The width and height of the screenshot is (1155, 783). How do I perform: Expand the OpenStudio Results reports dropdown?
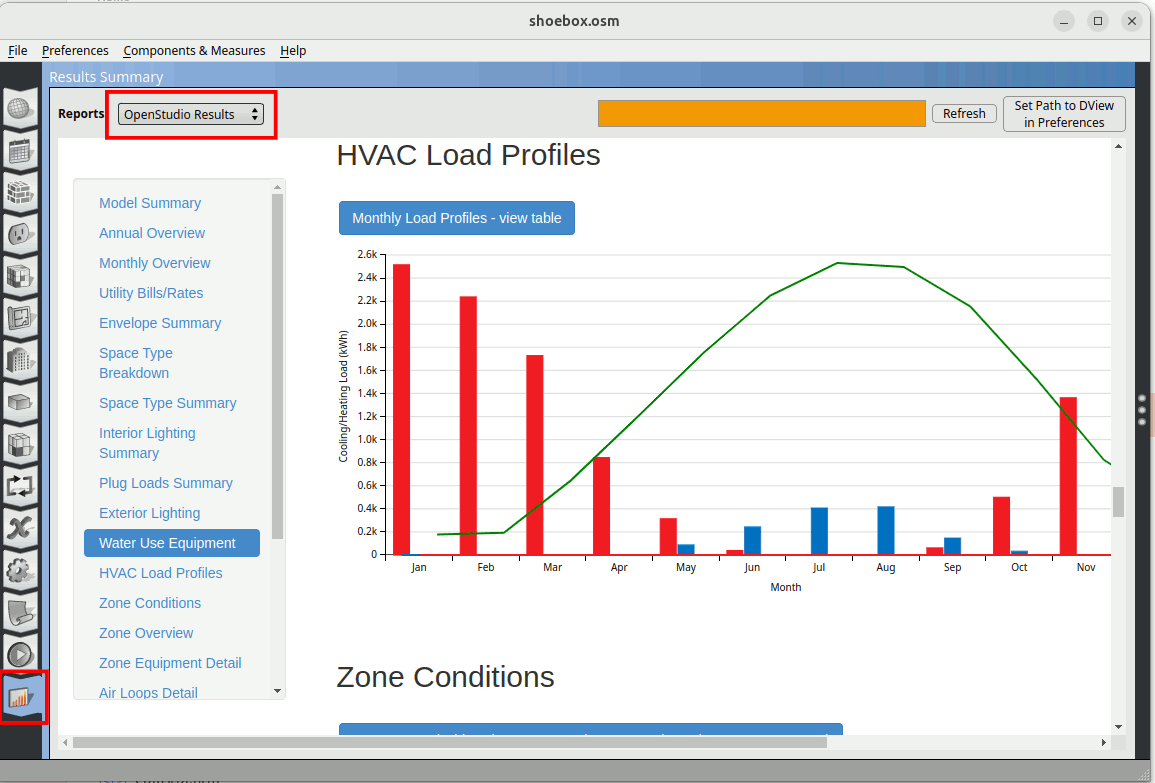pos(191,114)
